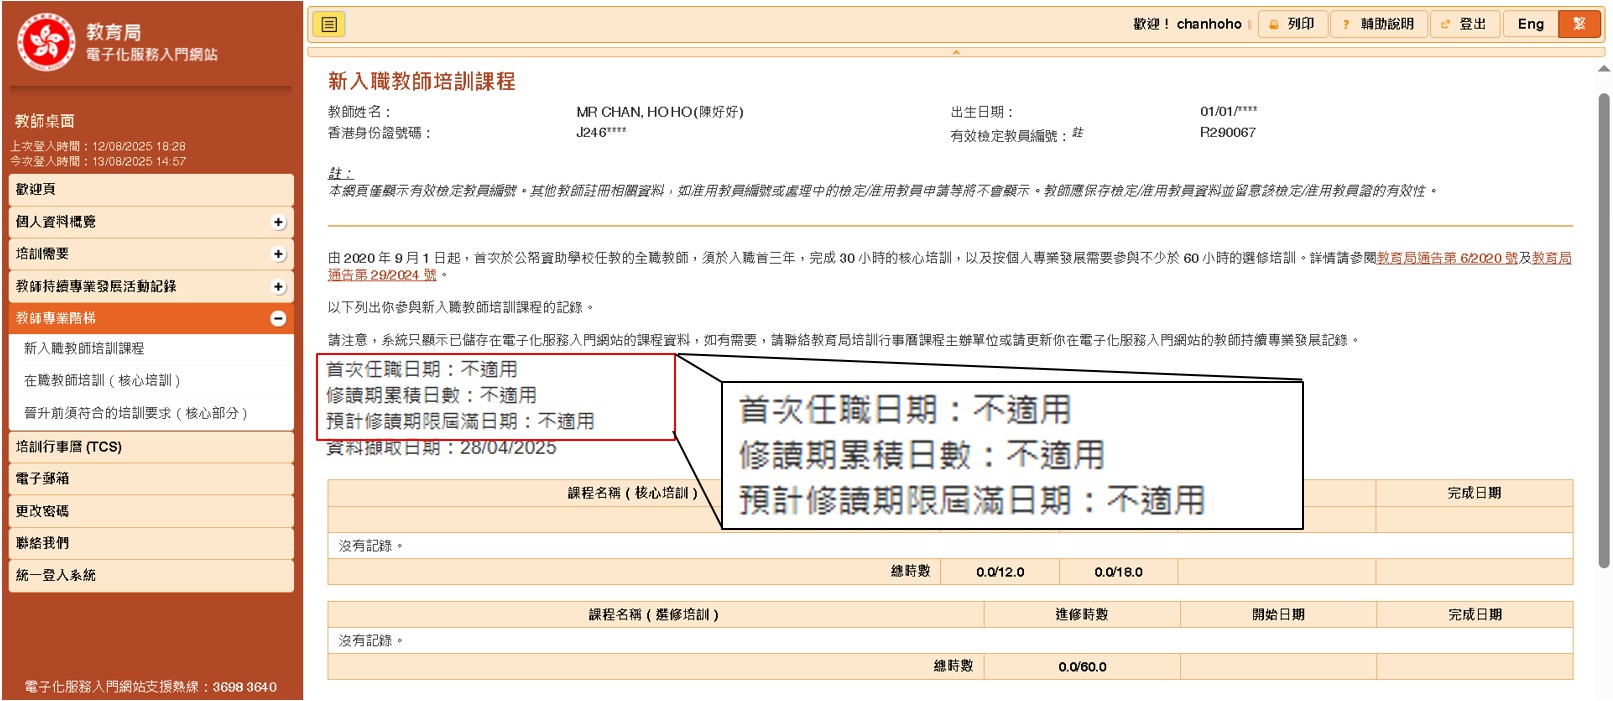Click the core hours total 0.0/12.0

click(1000, 572)
